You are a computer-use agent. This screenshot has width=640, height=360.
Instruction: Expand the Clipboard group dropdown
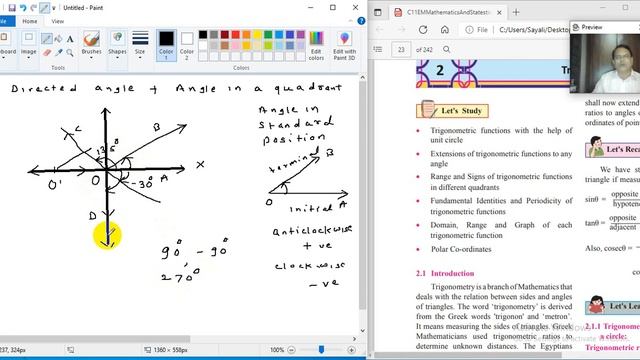click(x=3, y=58)
